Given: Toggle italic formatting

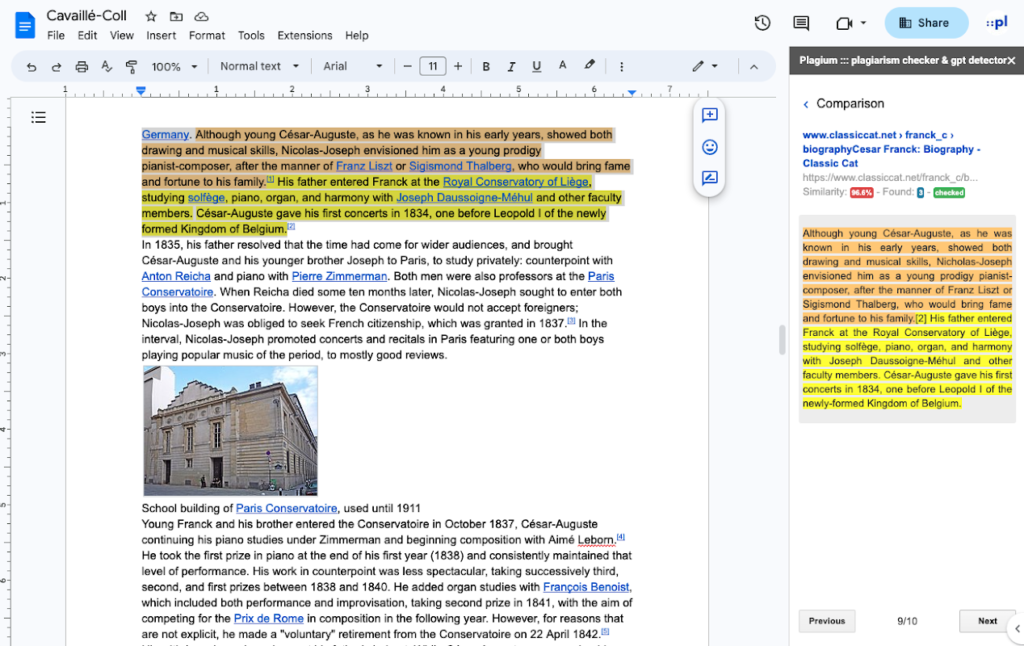Looking at the screenshot, I should pyautogui.click(x=511, y=66).
